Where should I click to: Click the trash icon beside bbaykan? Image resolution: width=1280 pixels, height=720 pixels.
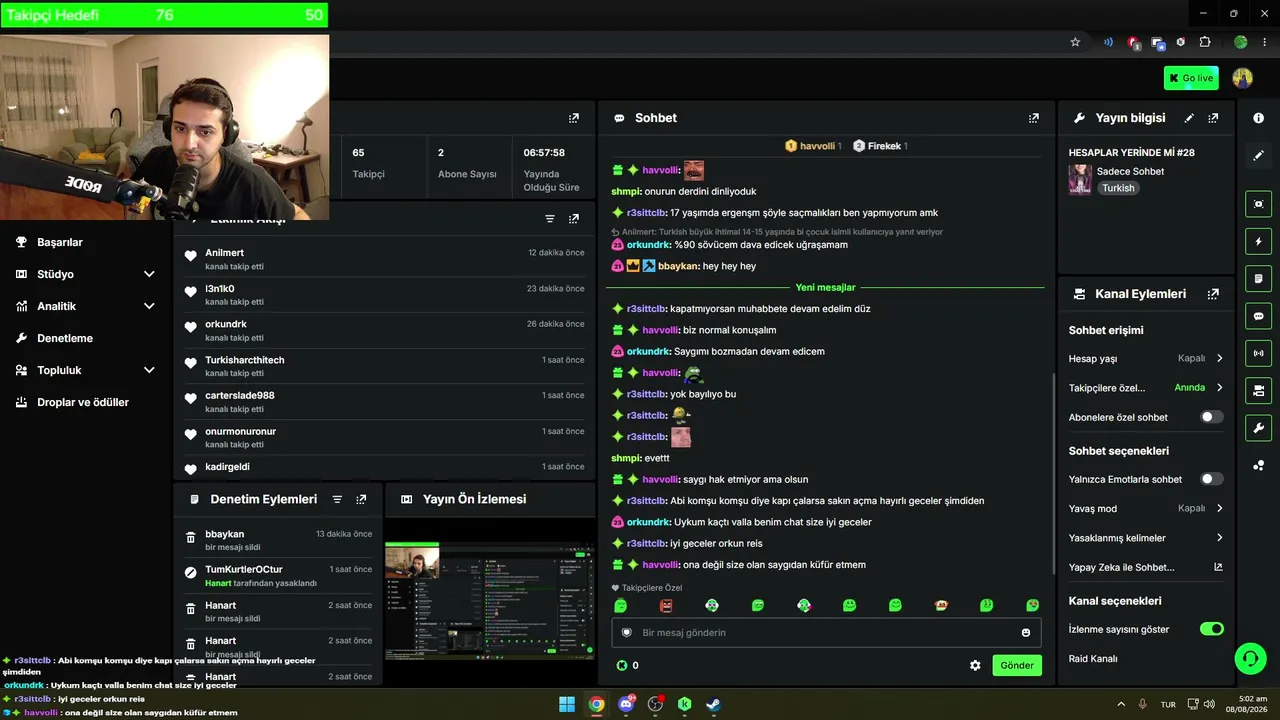tap(190, 538)
